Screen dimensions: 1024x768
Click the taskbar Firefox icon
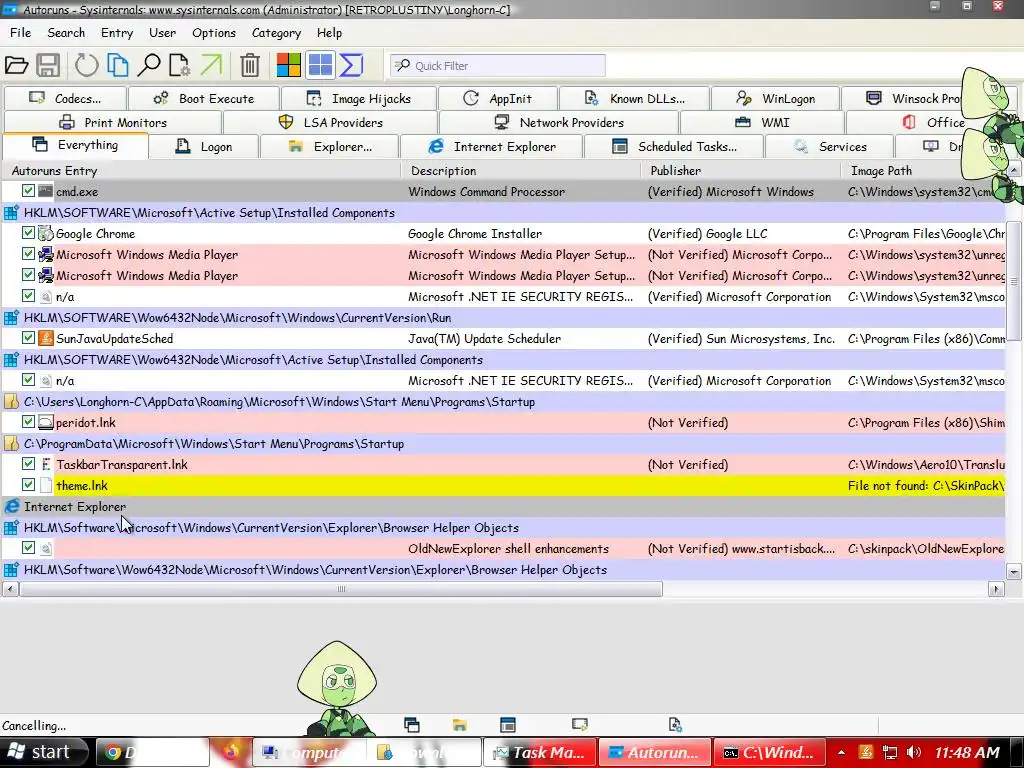(230, 752)
